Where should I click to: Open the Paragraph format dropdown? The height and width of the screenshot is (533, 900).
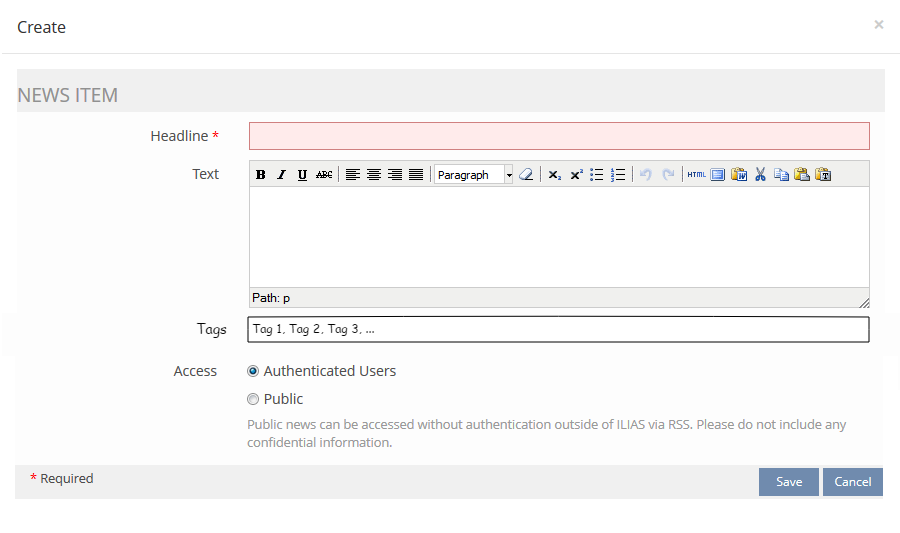click(474, 175)
